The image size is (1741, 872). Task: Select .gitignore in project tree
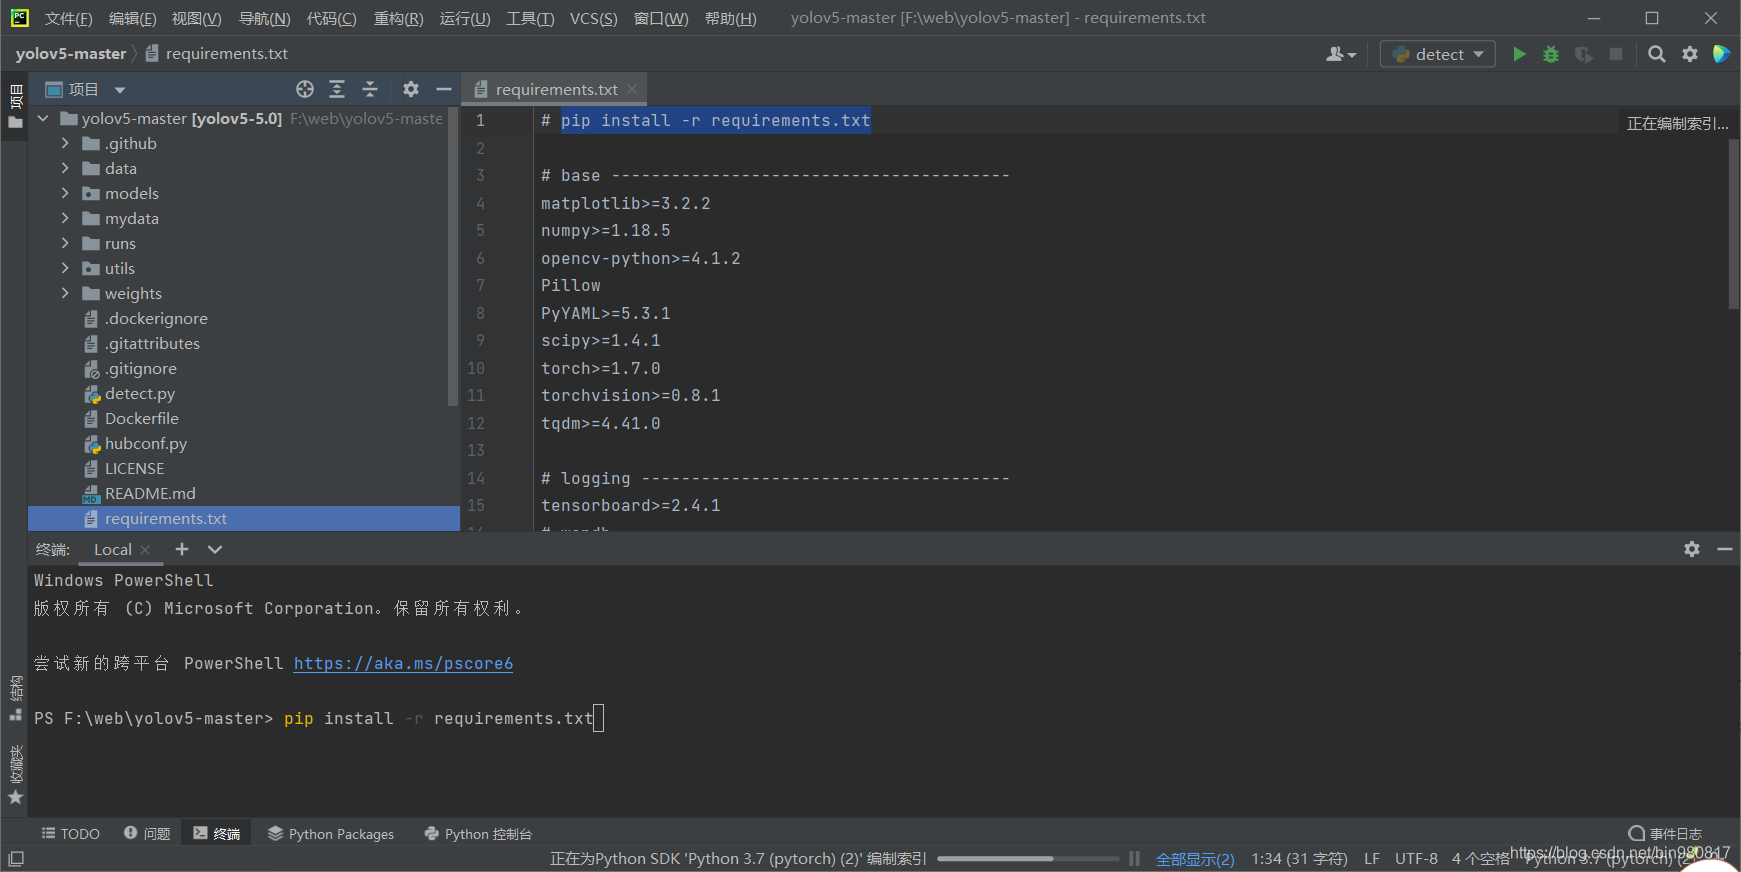pyautogui.click(x=141, y=368)
